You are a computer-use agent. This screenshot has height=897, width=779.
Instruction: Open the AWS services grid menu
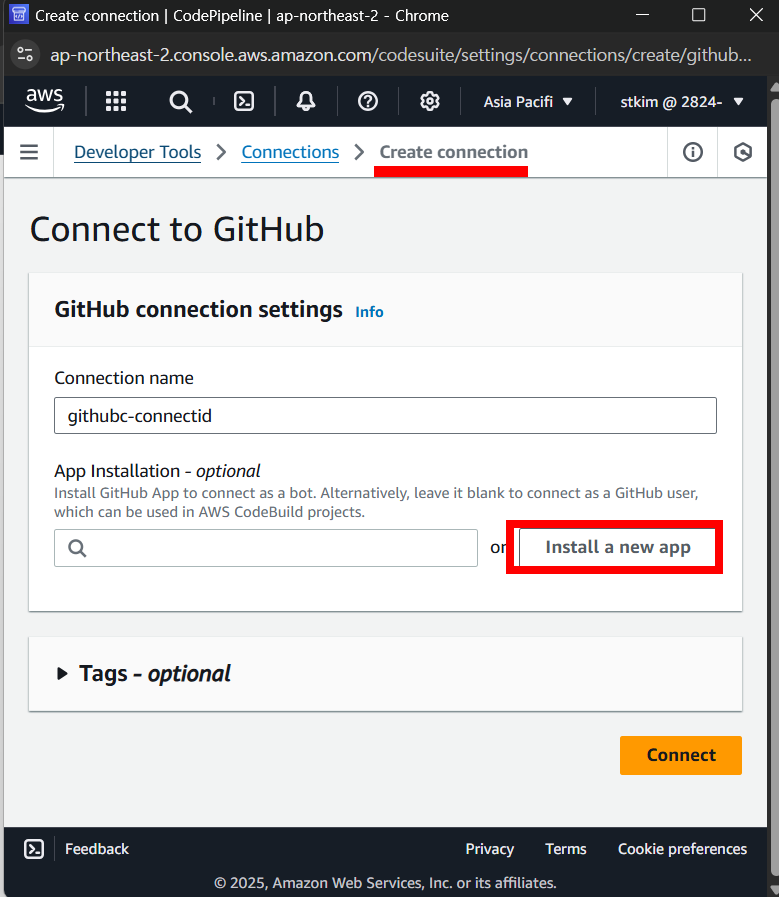coord(116,101)
